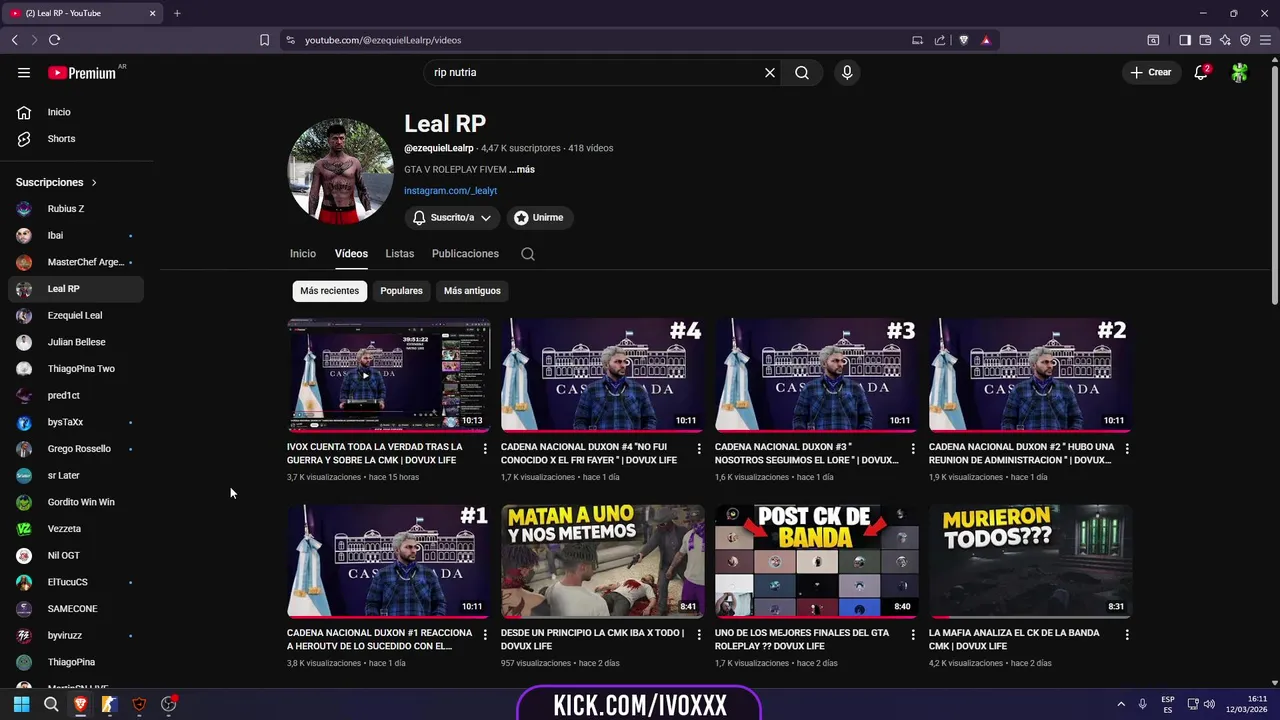Viewport: 1280px width, 720px height.
Task: Open account avatar menu
Action: (x=1240, y=72)
